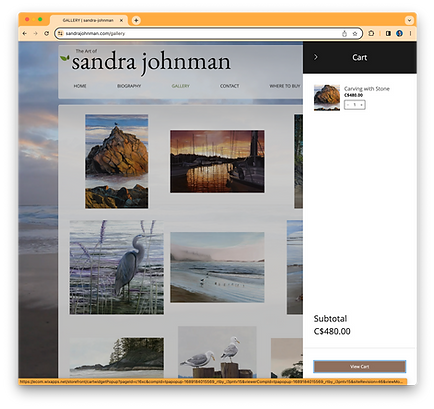This screenshot has width=434, height=409.
Task: Open site info icon in address bar
Action: click(x=60, y=33)
